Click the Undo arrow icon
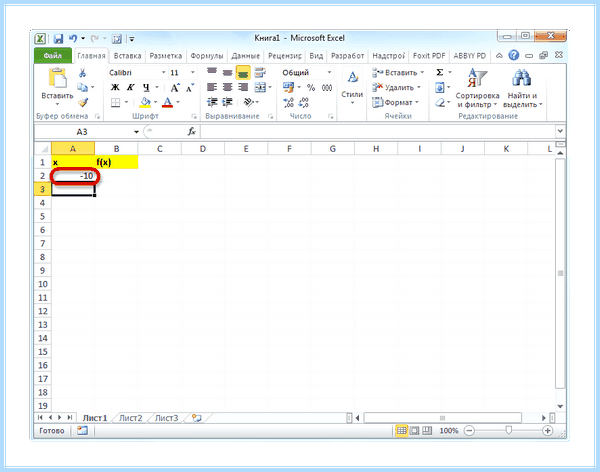600x472 pixels. 73,38
